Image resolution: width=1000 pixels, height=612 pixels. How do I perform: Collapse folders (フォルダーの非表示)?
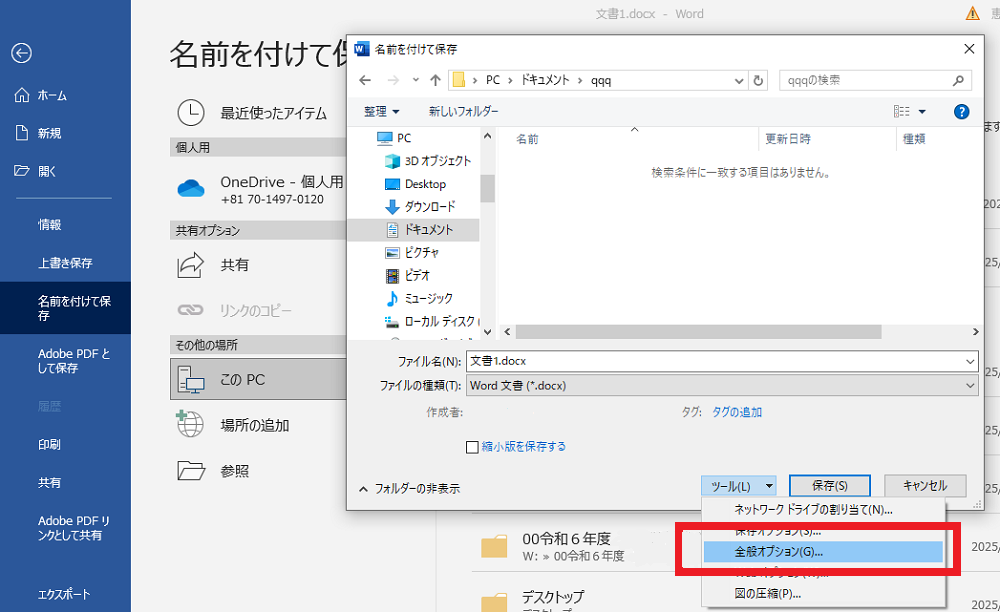point(410,489)
